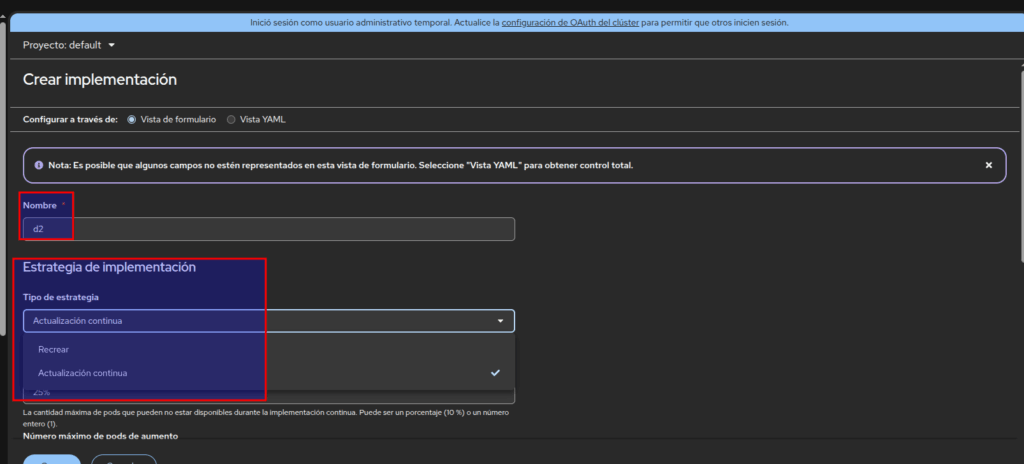Click the Nombre field label

point(40,204)
